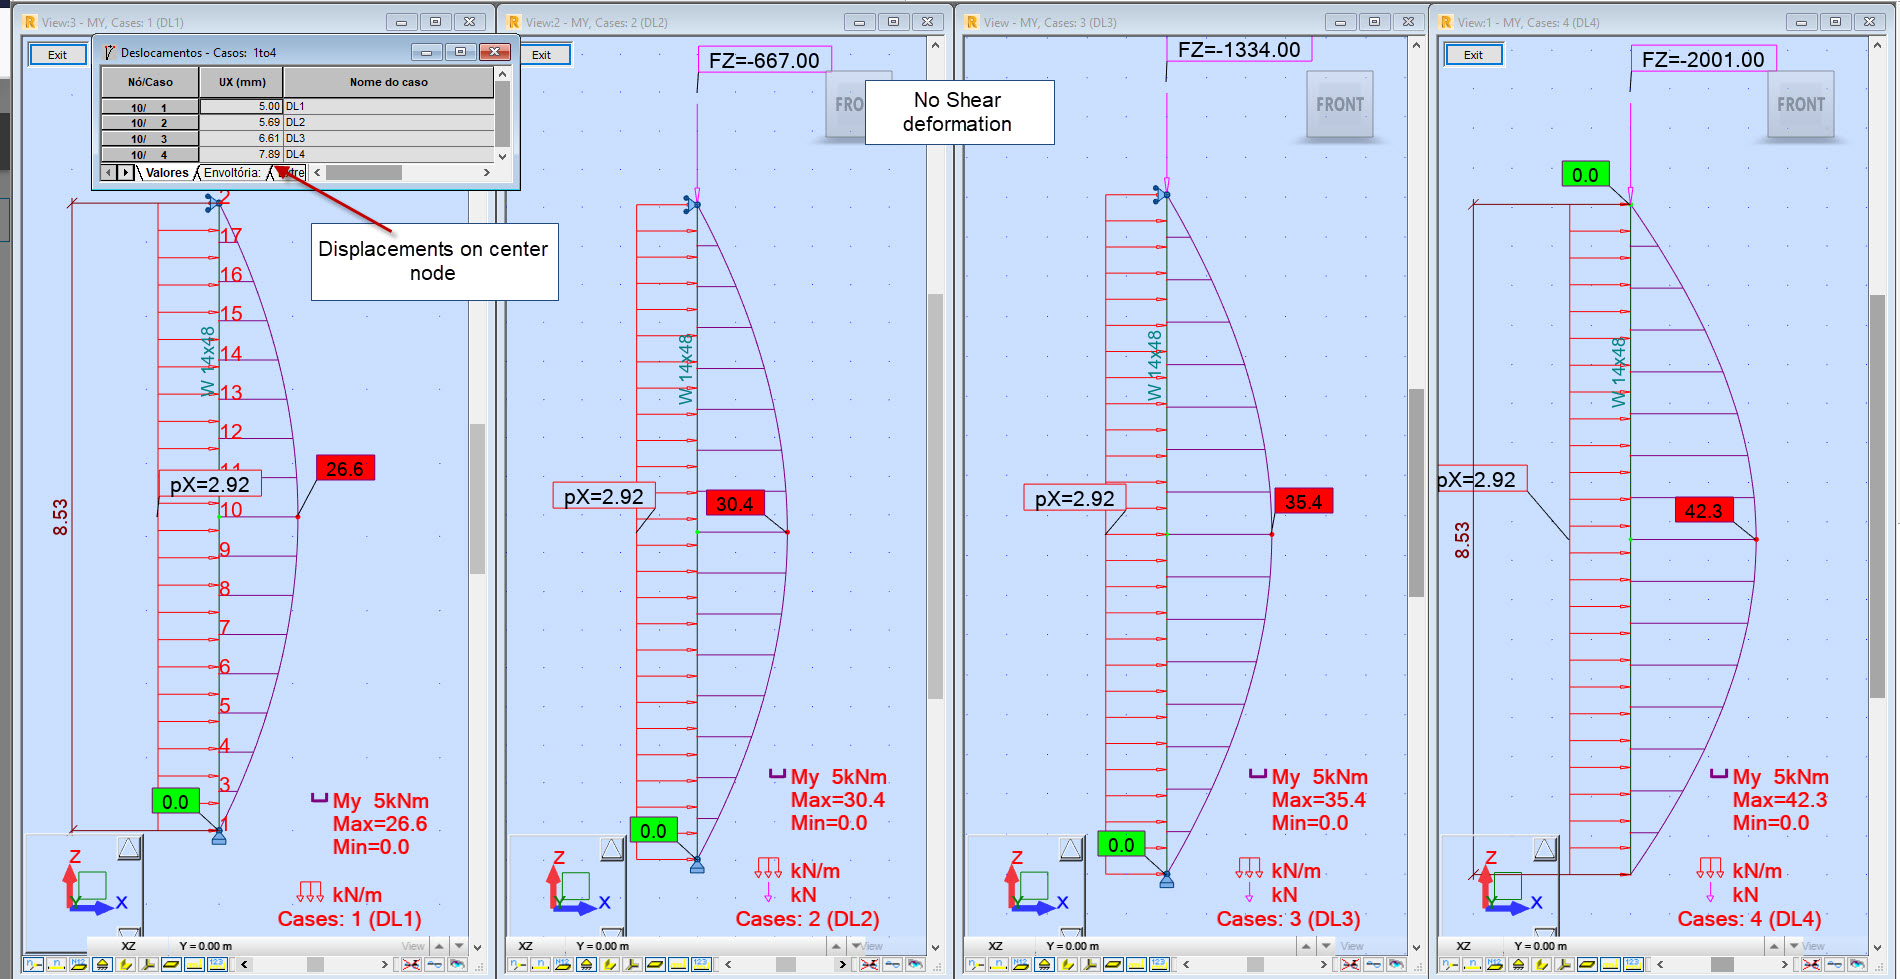Image resolution: width=1900 pixels, height=979 pixels.
Task: Switch to the Envoltória tab
Action: 232,172
